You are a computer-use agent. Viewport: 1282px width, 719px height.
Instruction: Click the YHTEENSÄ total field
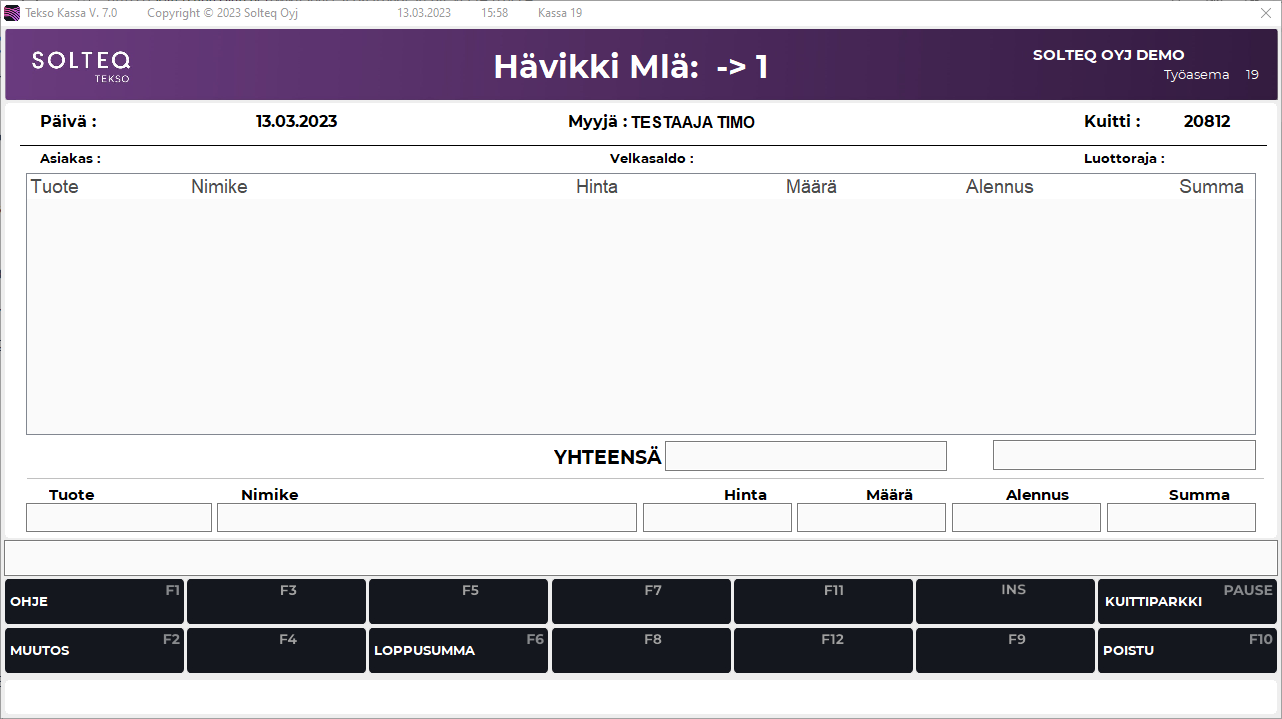(x=806, y=455)
